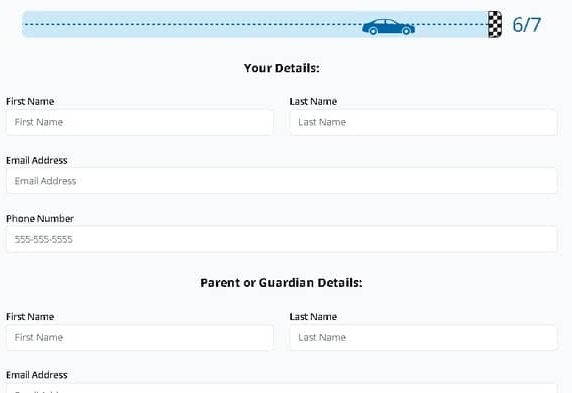
Task: Select your Email Address input field
Action: pyautogui.click(x=282, y=181)
